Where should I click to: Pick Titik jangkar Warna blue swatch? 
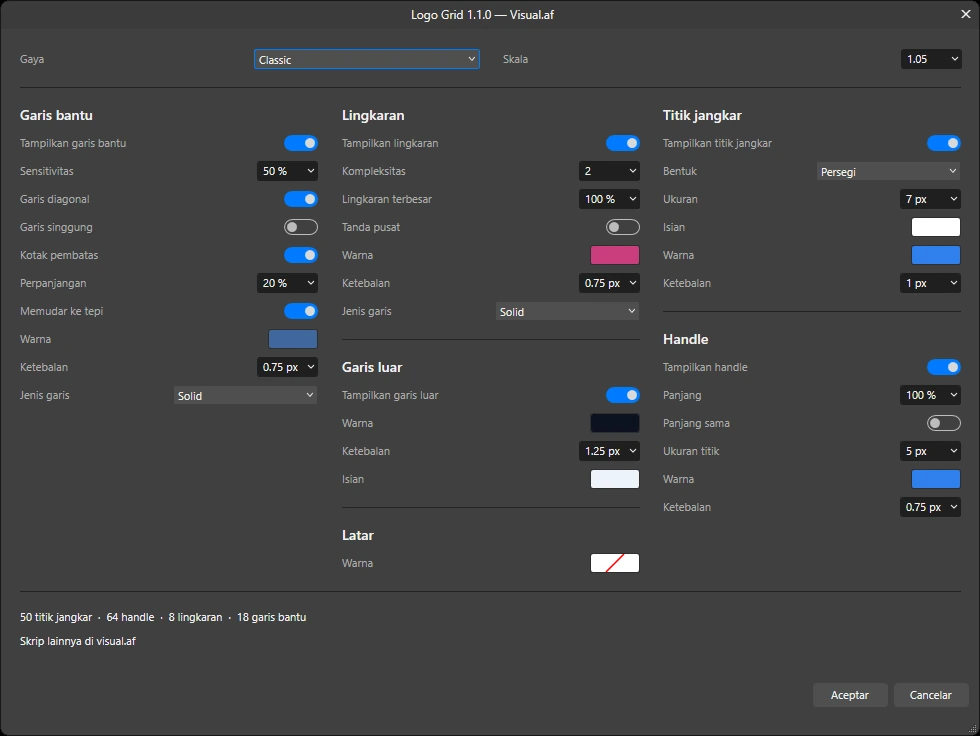point(936,255)
